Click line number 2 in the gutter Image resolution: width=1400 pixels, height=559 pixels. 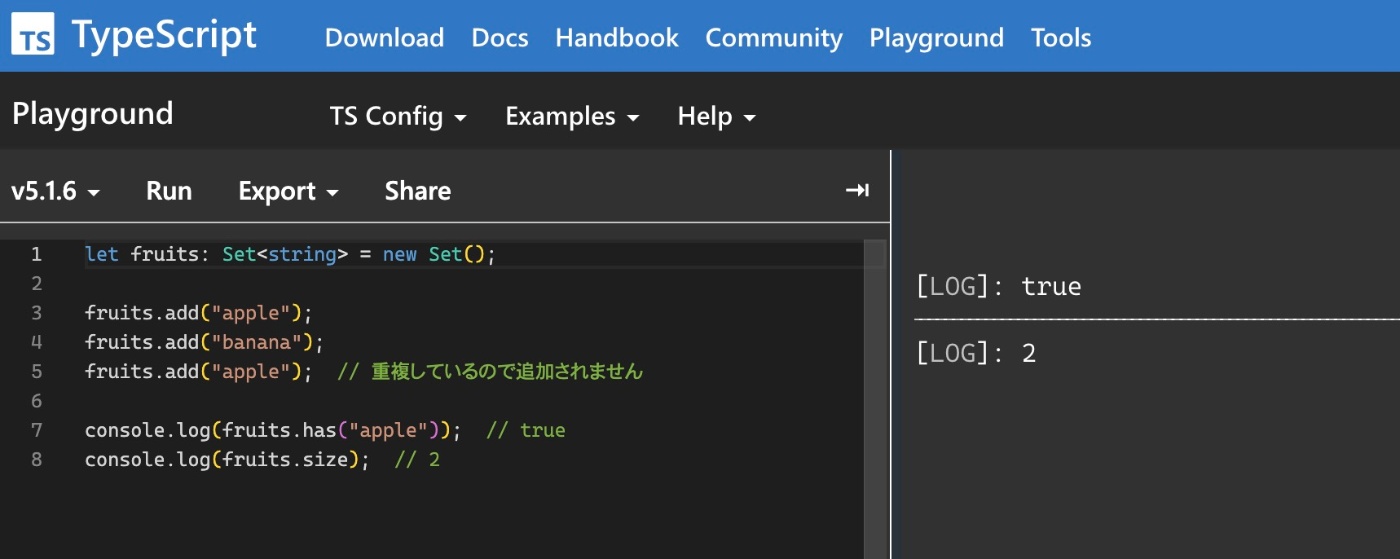point(36,283)
